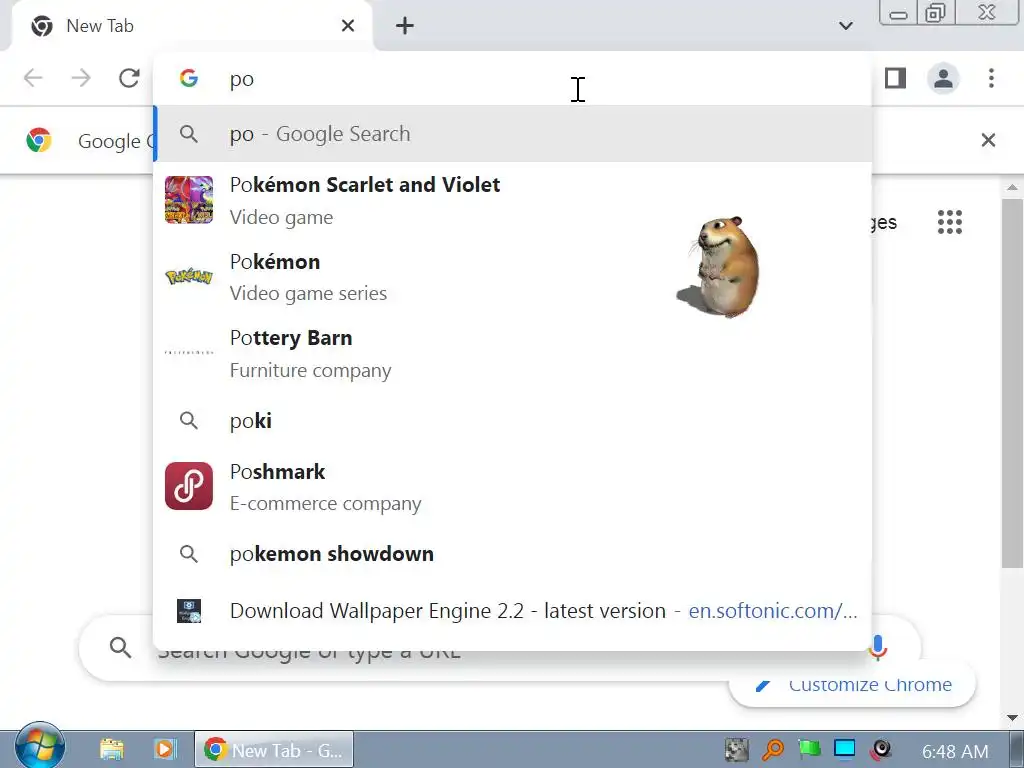Go forward with the forward arrow
Screen dimensions: 1024x768
point(81,78)
